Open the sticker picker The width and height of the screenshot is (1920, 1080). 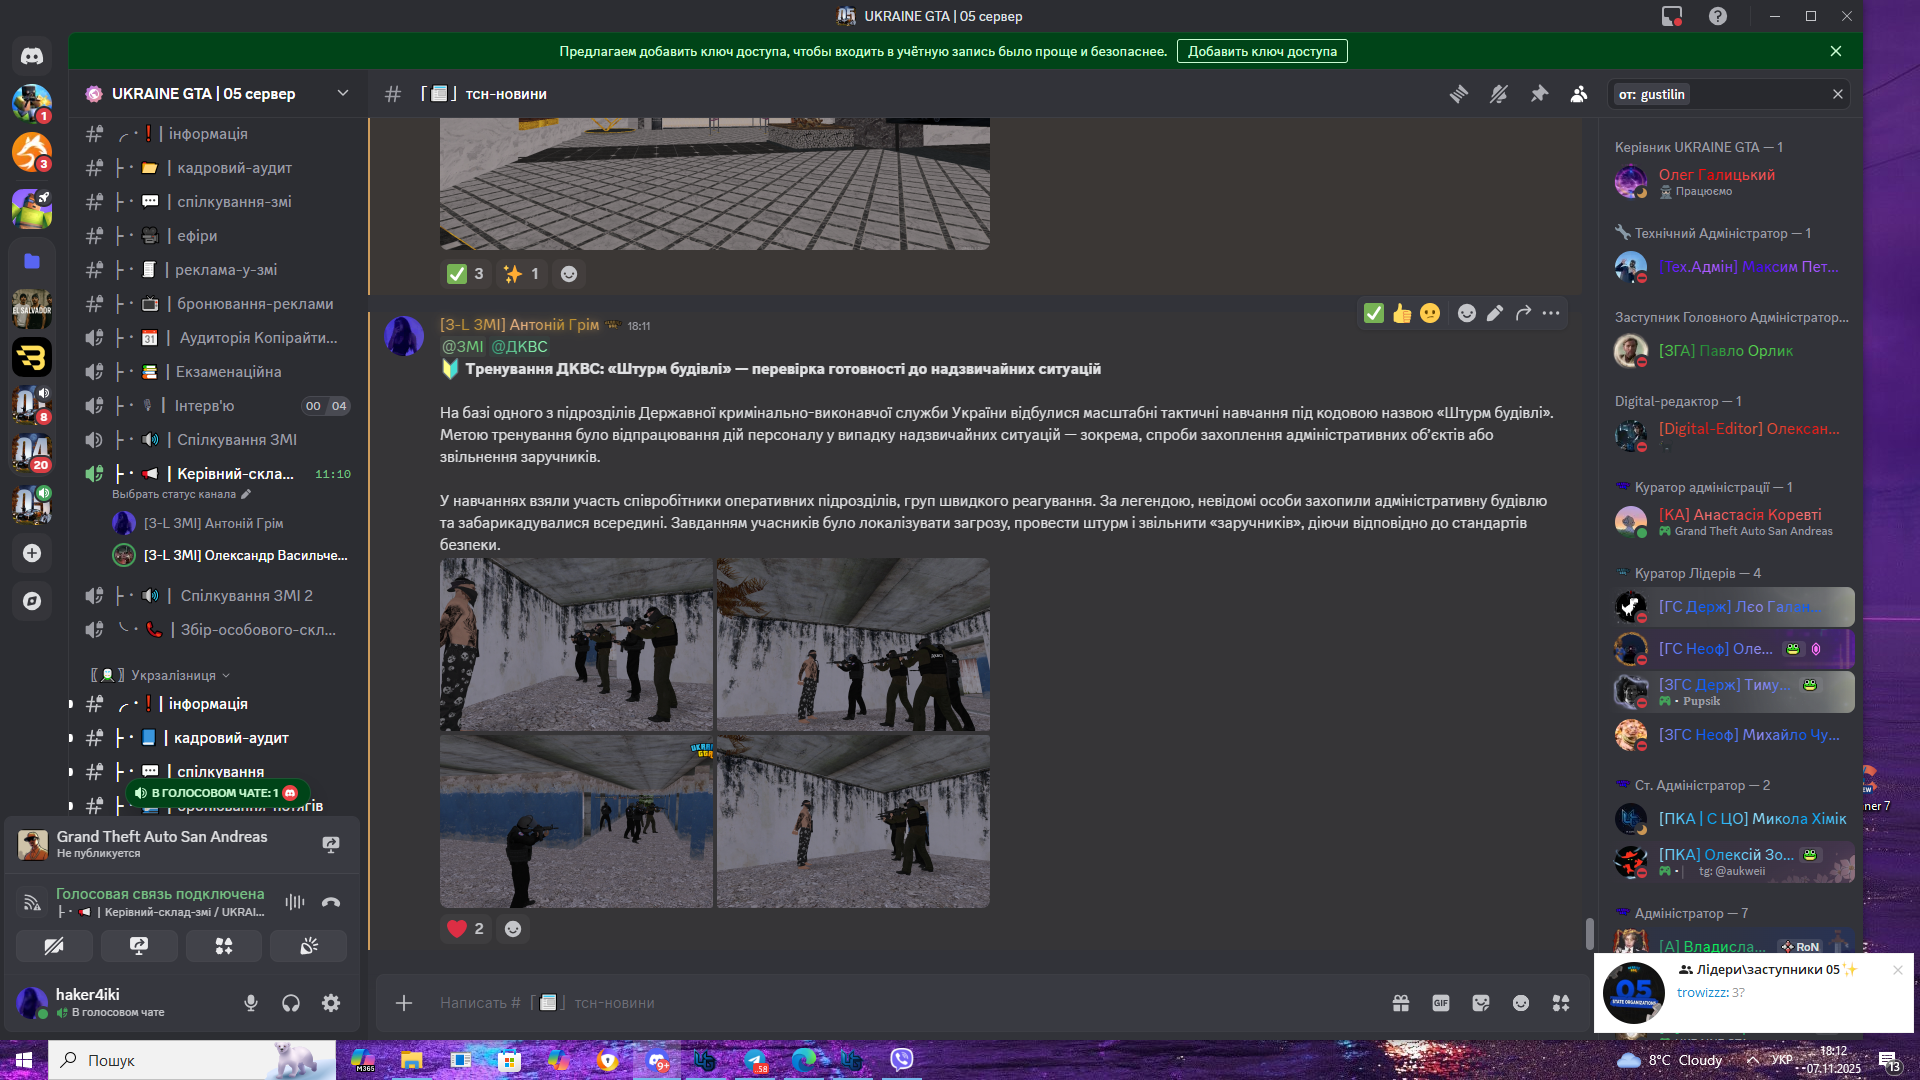pos(1481,1003)
